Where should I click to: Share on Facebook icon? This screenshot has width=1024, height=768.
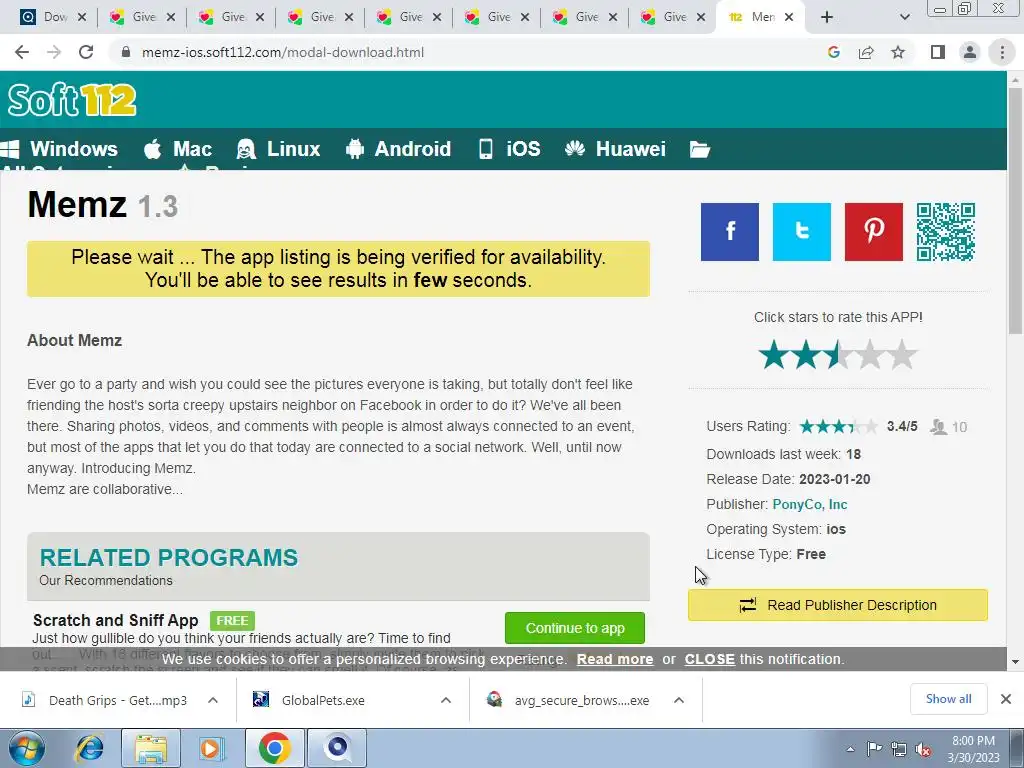coord(729,232)
